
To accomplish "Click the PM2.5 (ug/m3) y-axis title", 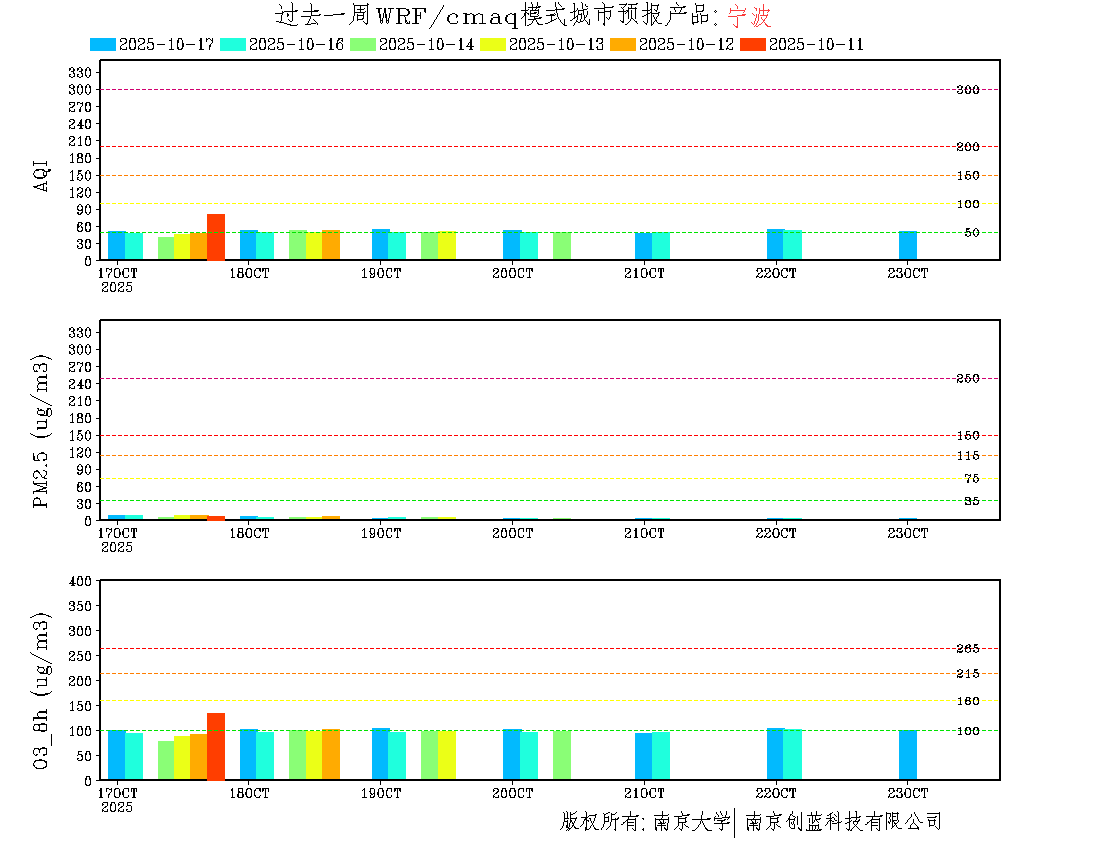I will 42,431.
